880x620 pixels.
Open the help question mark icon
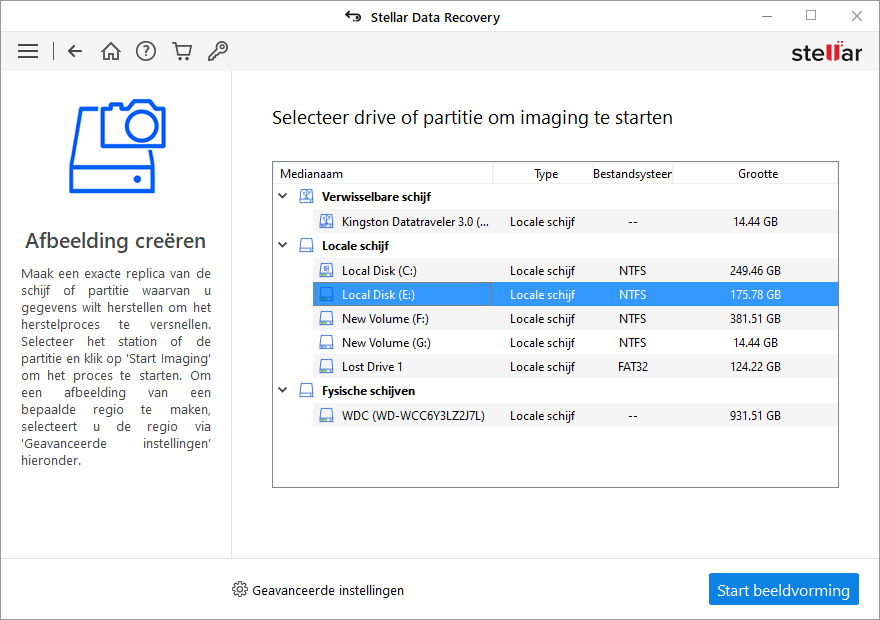click(x=146, y=51)
